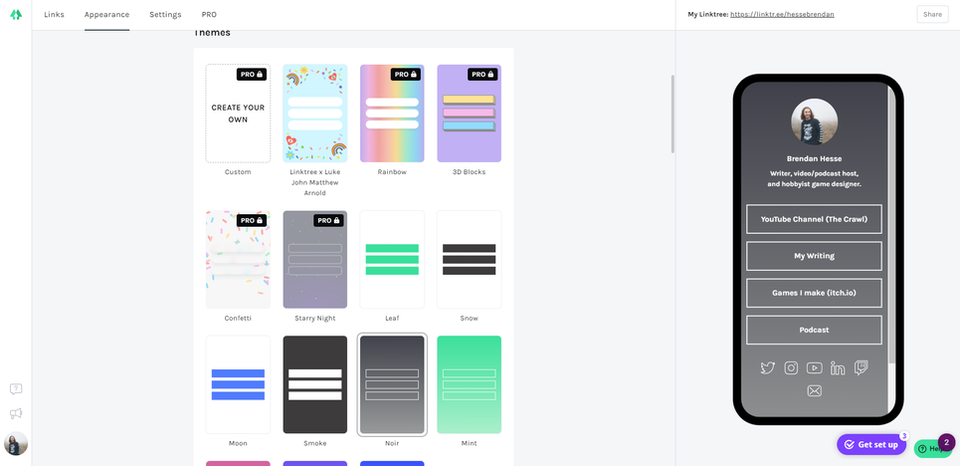The height and width of the screenshot is (466, 960).
Task: Click the Twitch icon in phone preview
Action: (861, 368)
